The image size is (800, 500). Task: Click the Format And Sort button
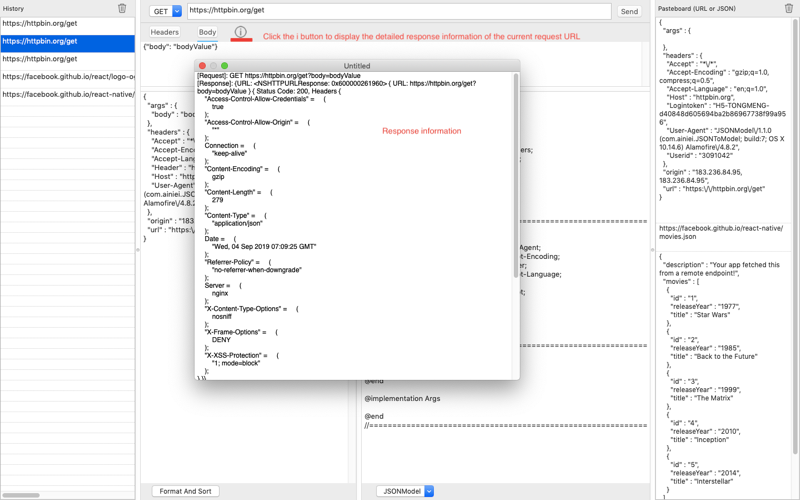(x=185, y=491)
